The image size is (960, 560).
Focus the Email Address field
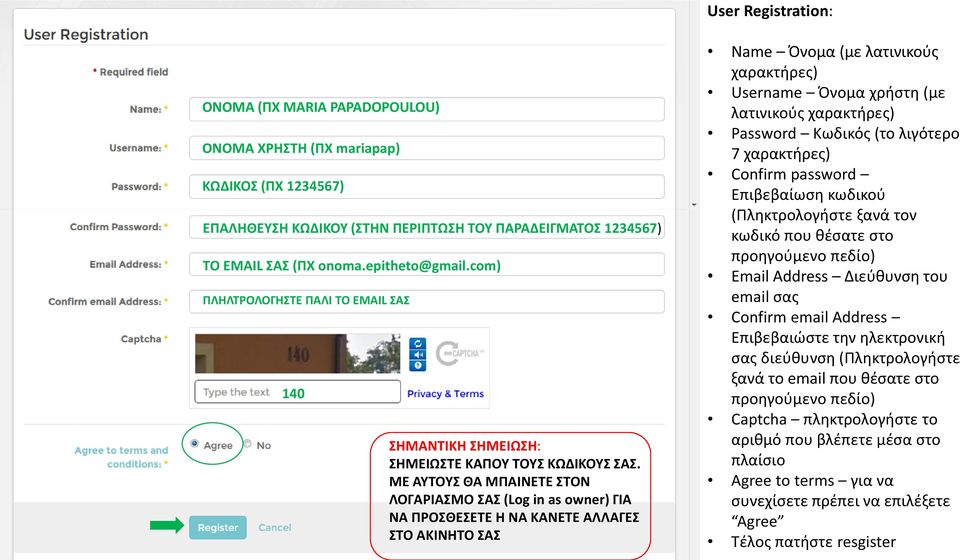(427, 264)
